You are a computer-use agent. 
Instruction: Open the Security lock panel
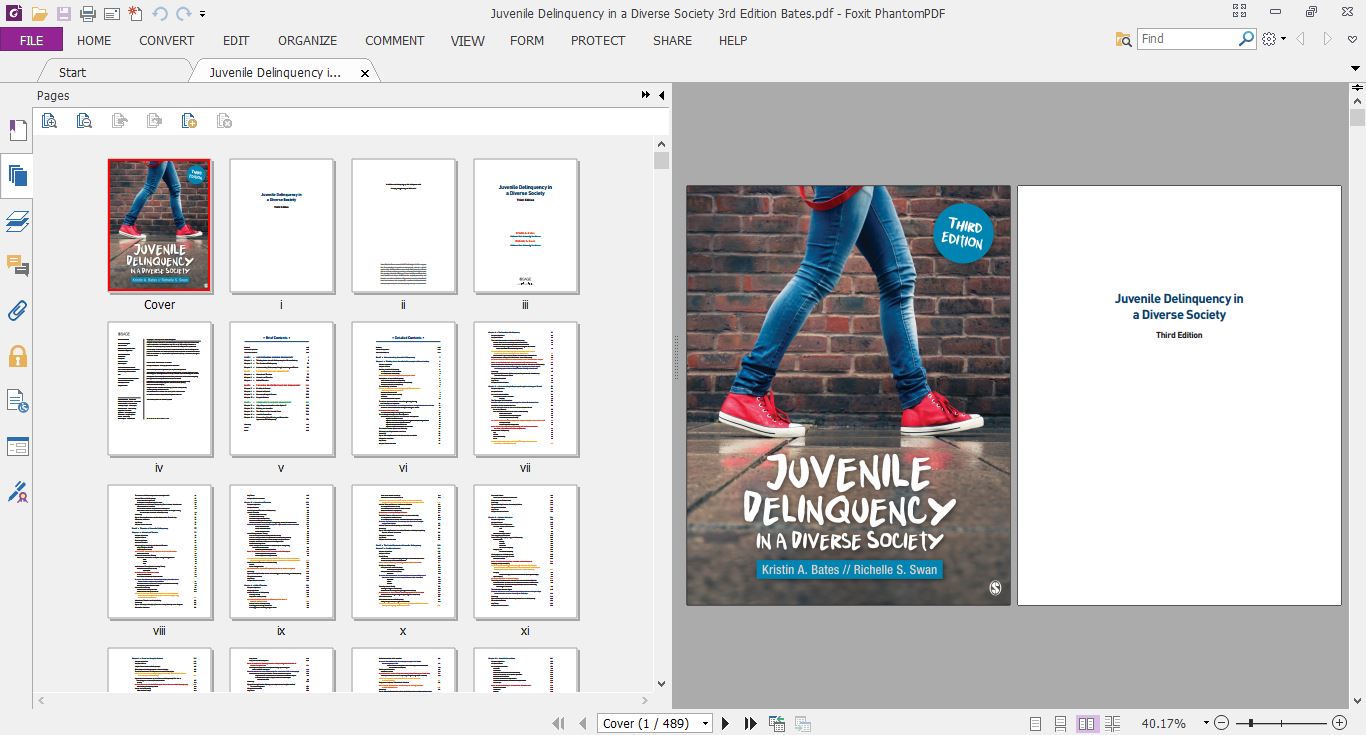coord(17,357)
